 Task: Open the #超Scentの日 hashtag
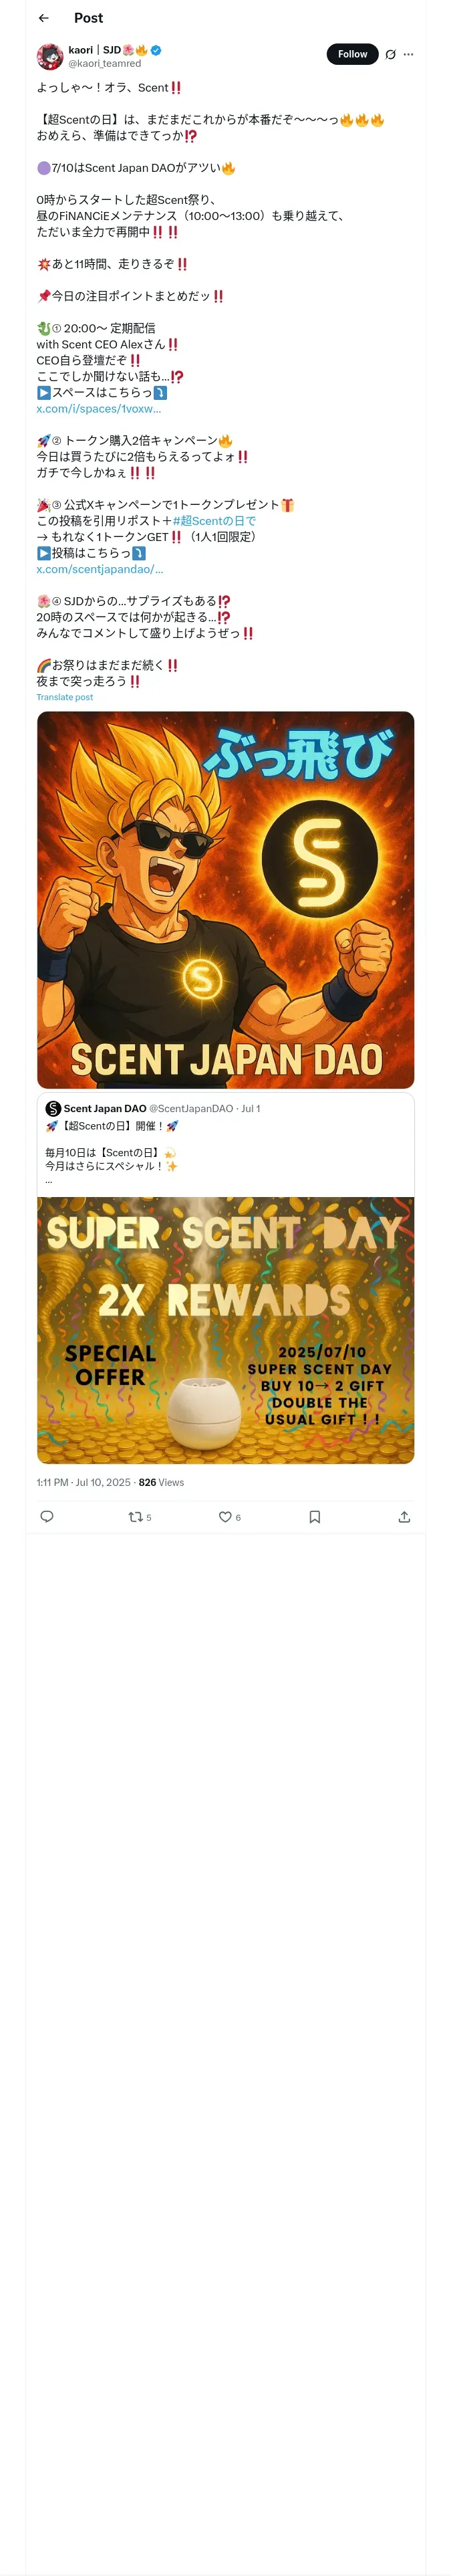click(214, 521)
